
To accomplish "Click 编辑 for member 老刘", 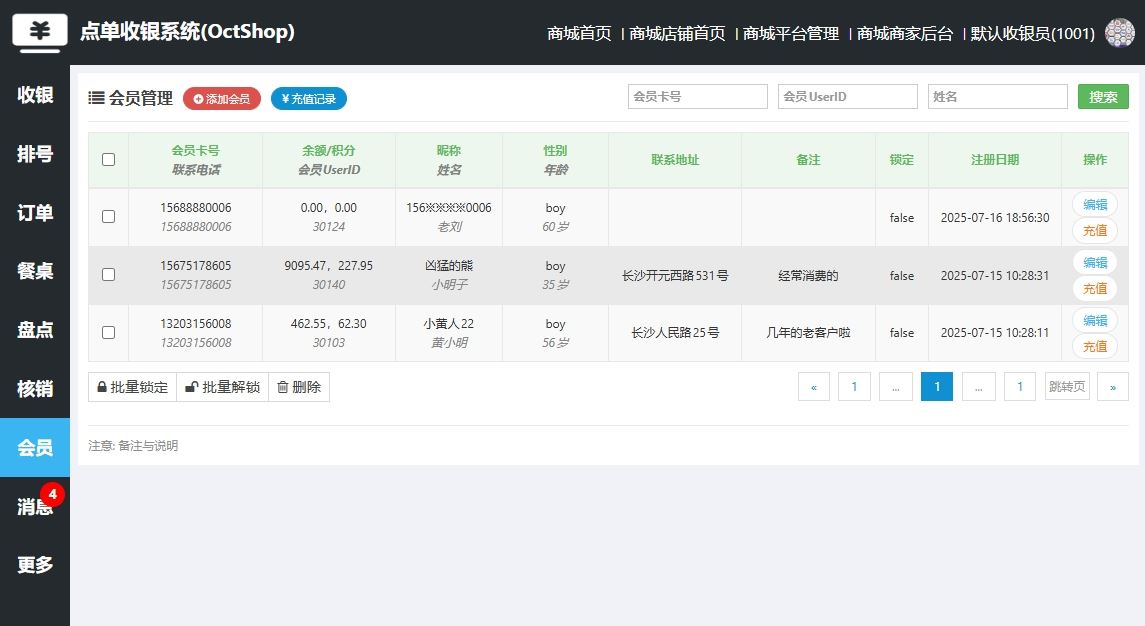I will [x=1095, y=205].
